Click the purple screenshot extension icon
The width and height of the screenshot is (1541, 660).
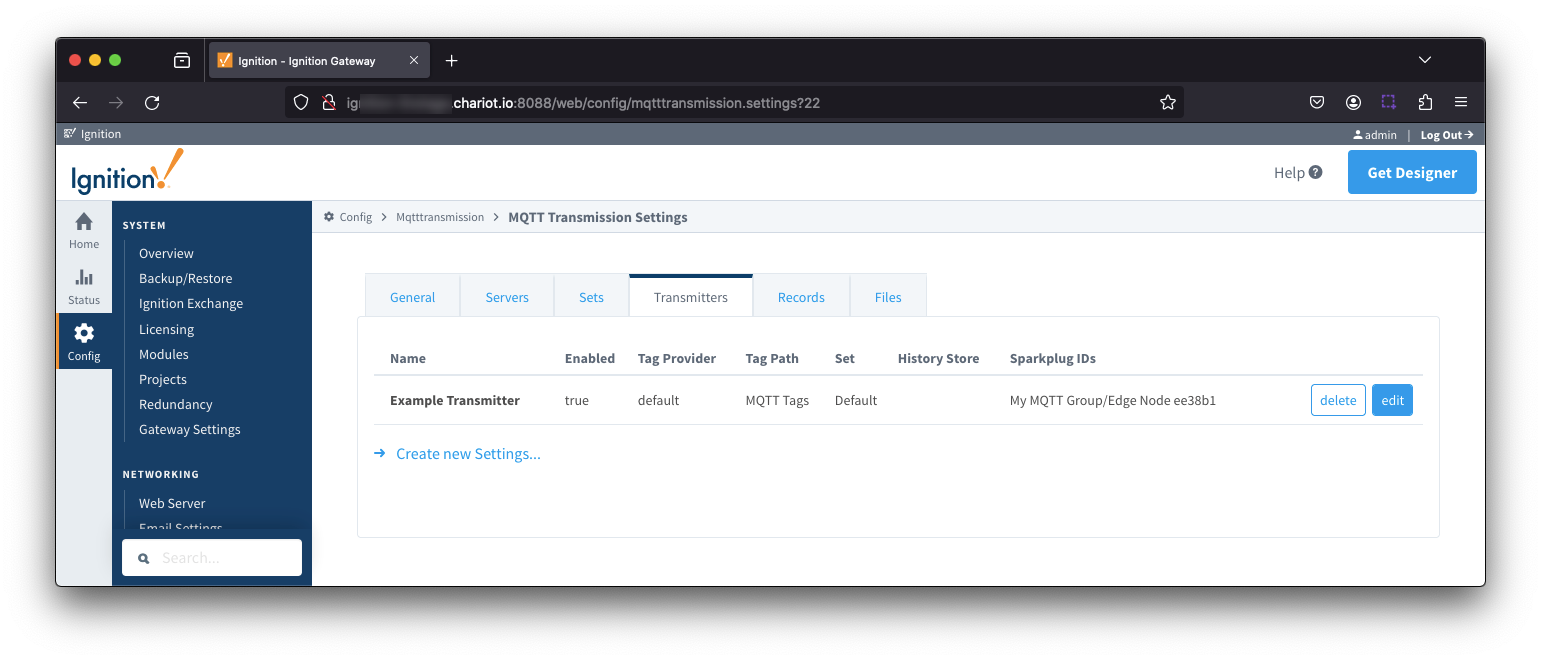[x=1389, y=102]
